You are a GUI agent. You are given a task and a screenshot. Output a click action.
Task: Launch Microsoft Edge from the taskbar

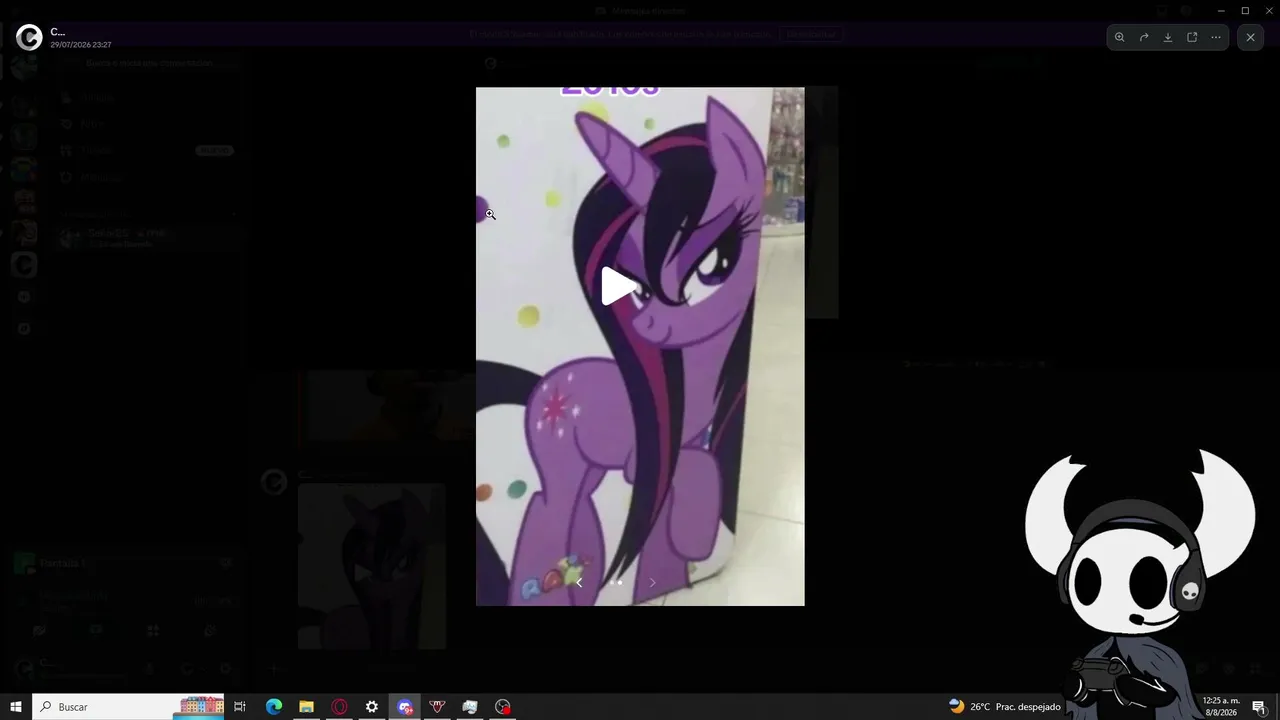click(274, 707)
